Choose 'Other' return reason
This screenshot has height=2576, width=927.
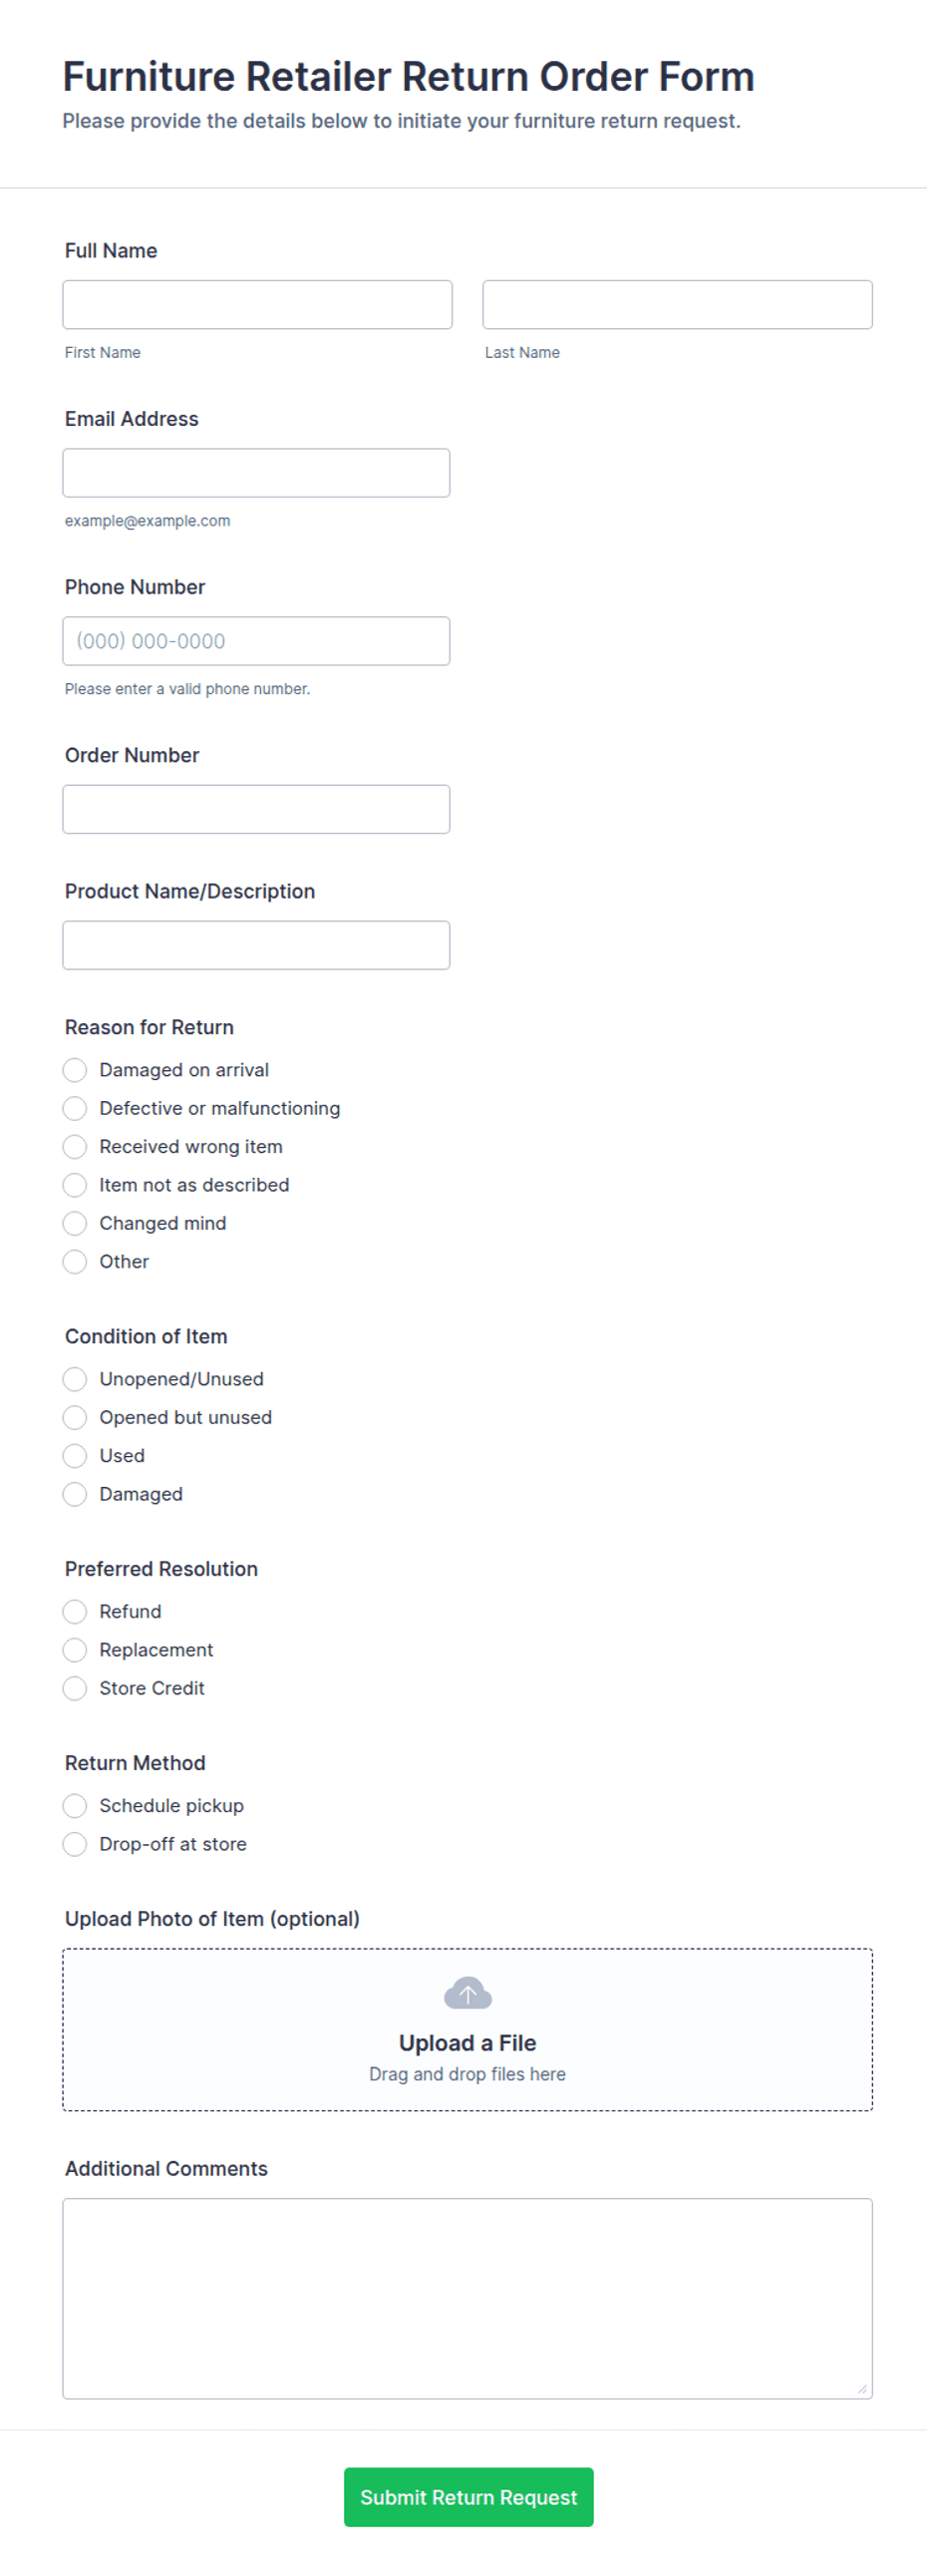pos(75,1261)
